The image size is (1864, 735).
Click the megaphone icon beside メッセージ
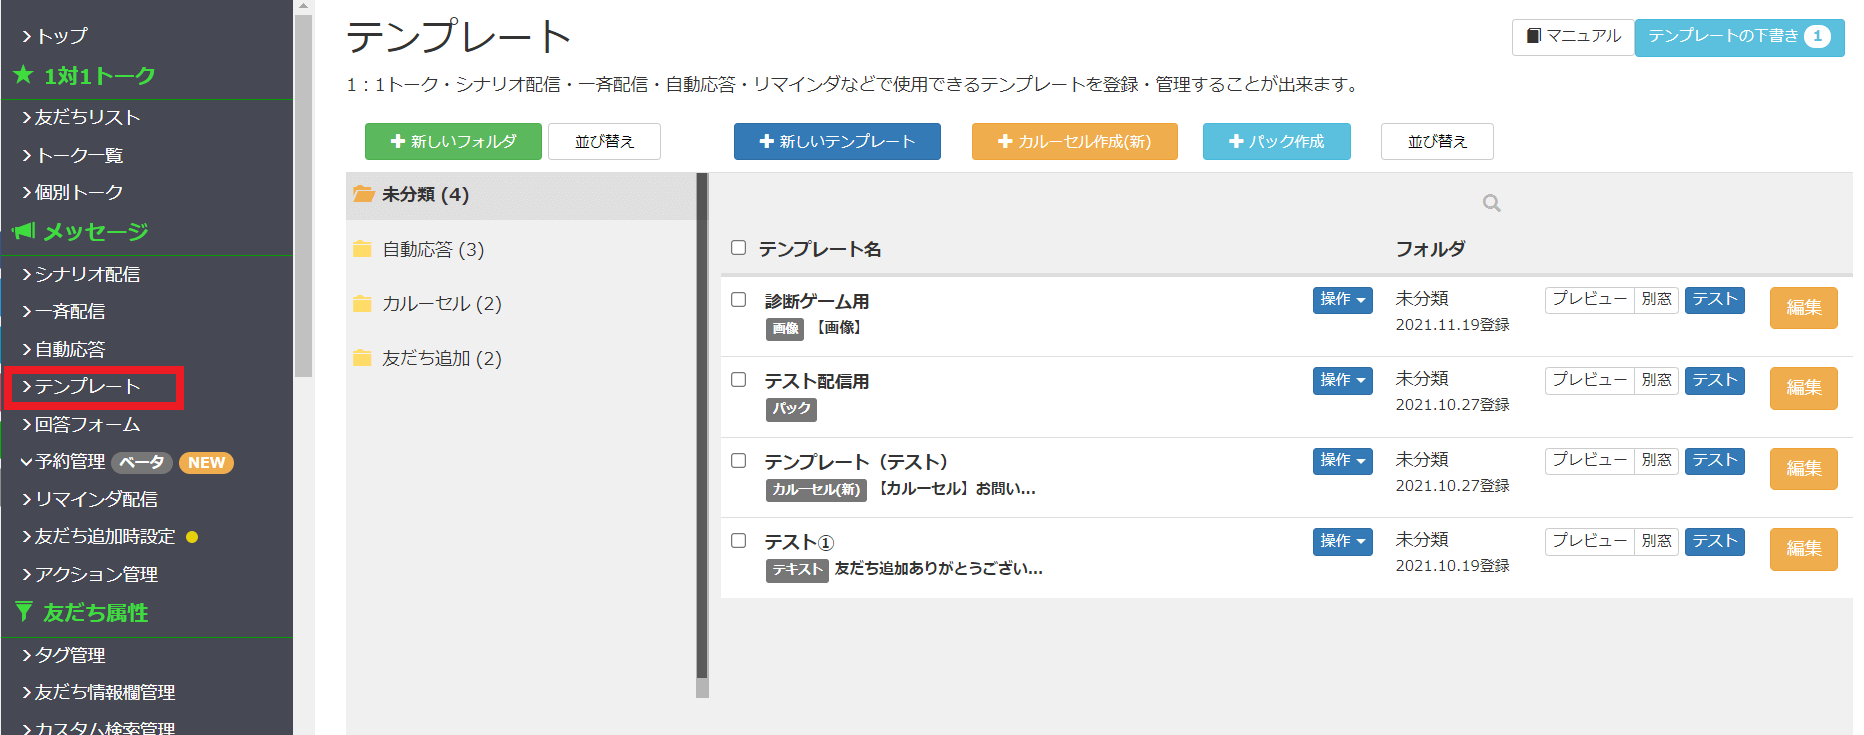tap(23, 231)
